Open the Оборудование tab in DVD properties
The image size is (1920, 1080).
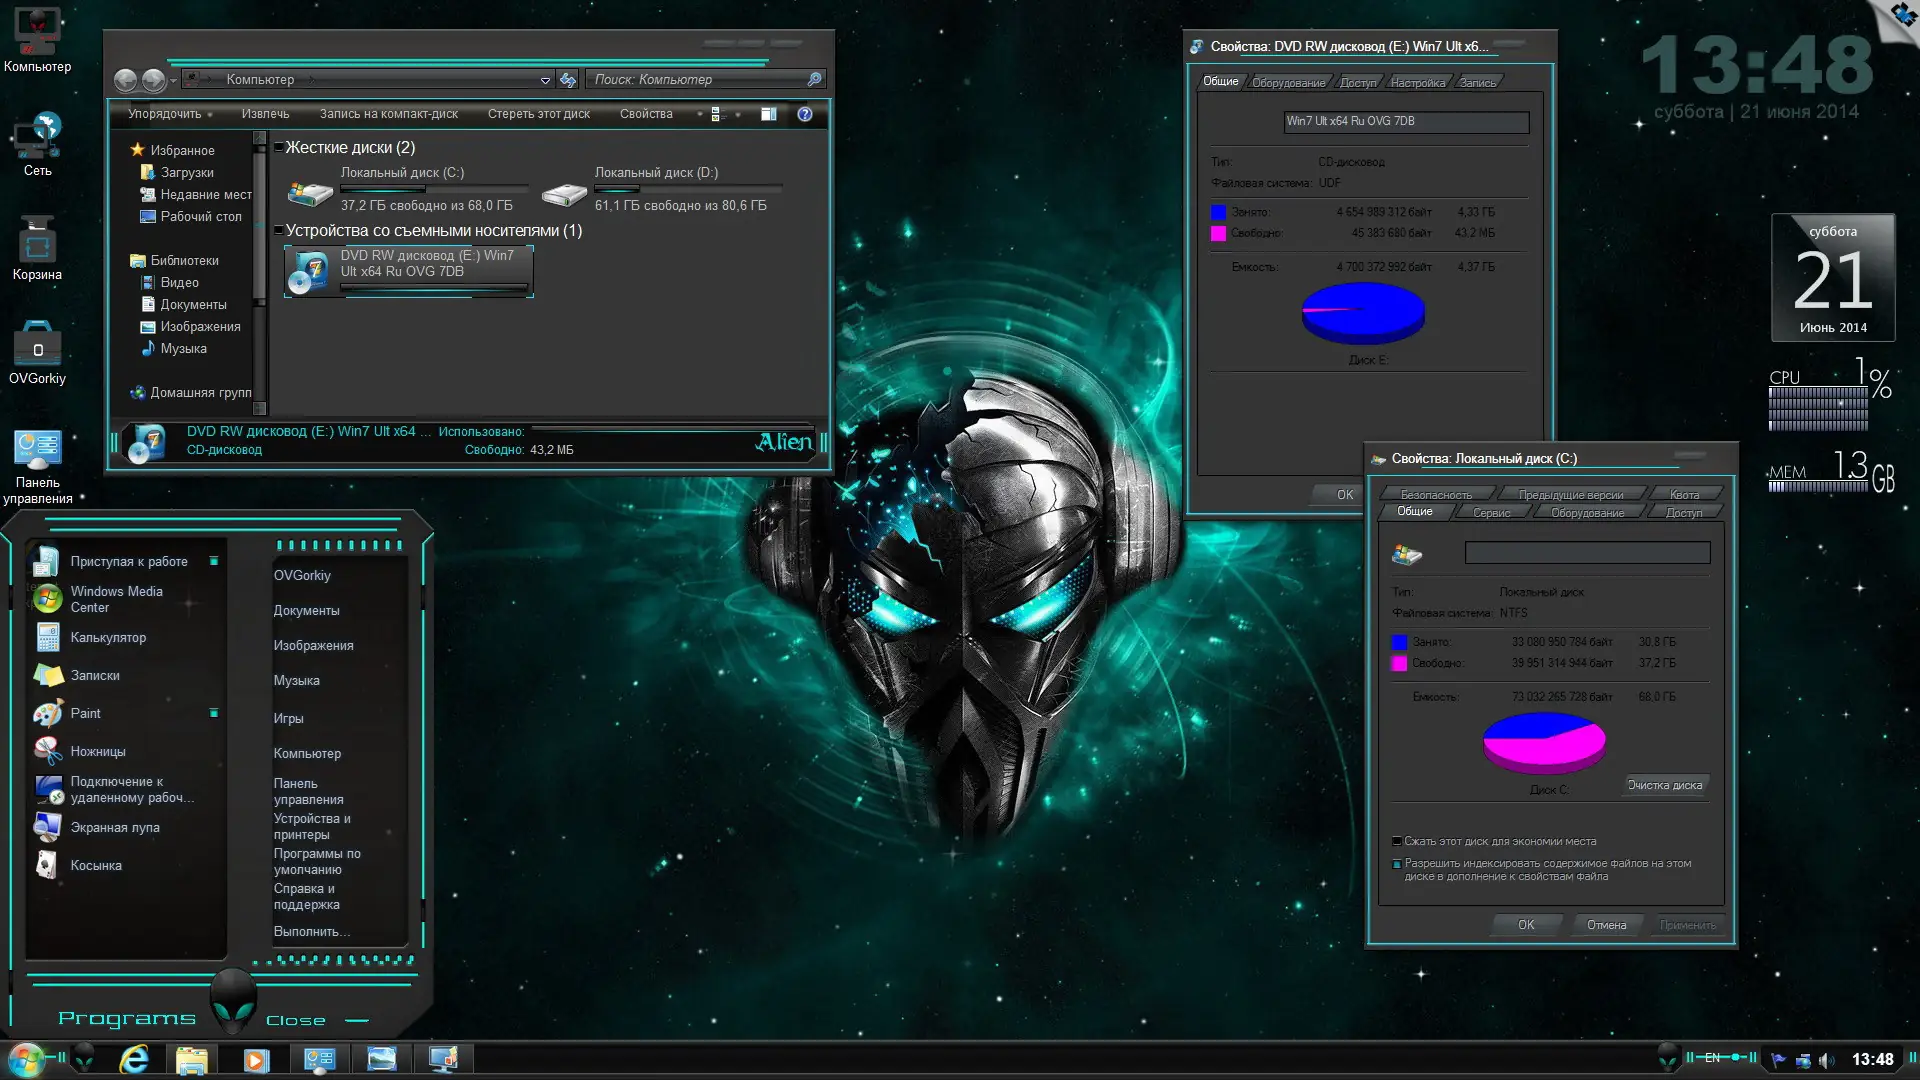point(1288,83)
